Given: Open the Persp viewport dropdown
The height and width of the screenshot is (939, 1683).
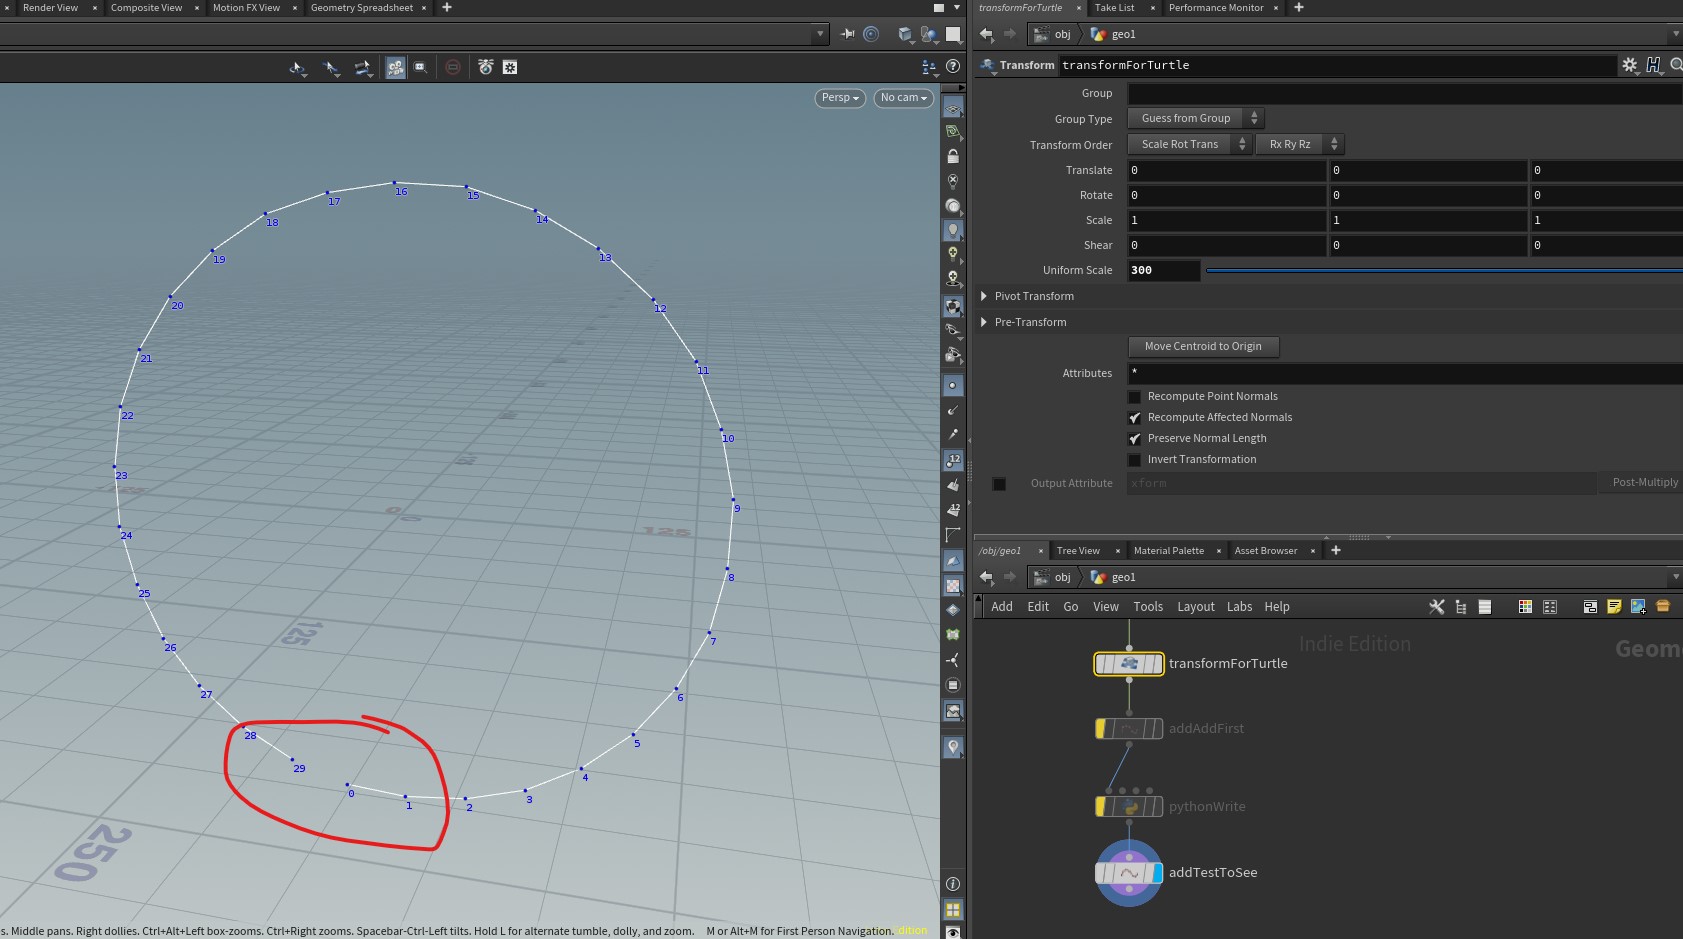Looking at the screenshot, I should click(x=839, y=98).
